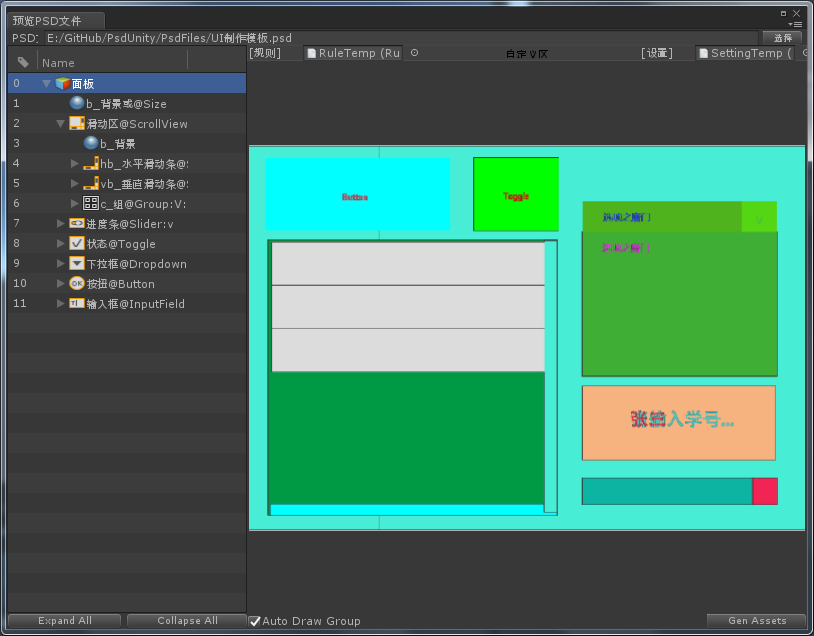Click the checkmark icon of 状态@Toggle
Image resolution: width=814 pixels, height=636 pixels.
pyautogui.click(x=77, y=244)
